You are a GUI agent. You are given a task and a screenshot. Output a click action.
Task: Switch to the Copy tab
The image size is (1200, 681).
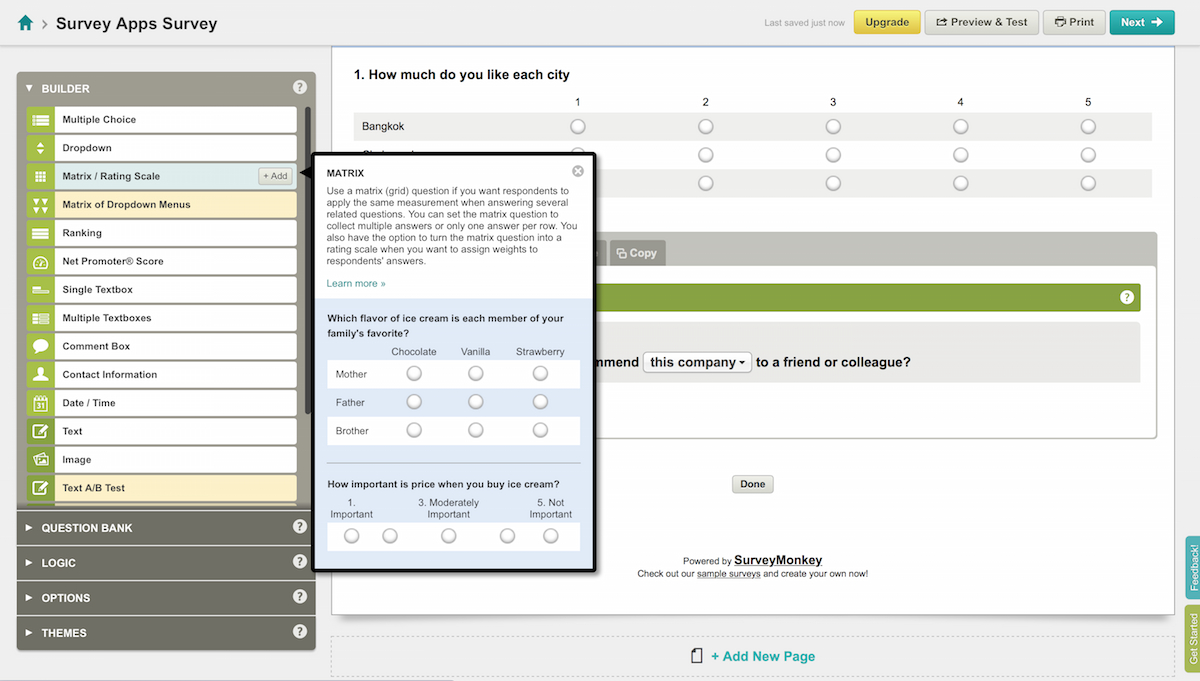pyautogui.click(x=637, y=253)
